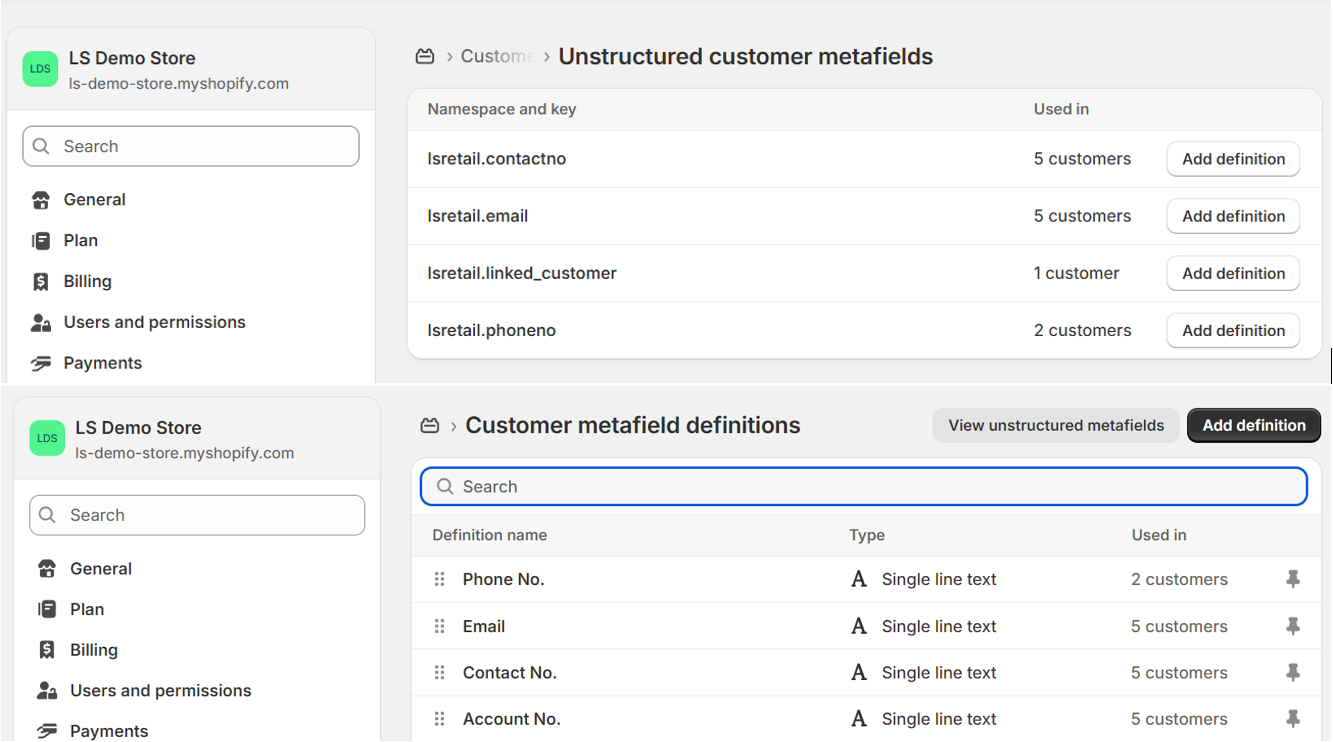The image size is (1333, 742).
Task: Add definition for lsretail.linked_customer
Action: pyautogui.click(x=1233, y=273)
